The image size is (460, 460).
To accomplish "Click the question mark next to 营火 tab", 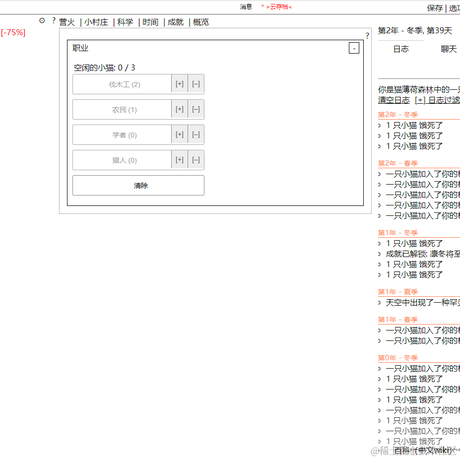I will click(x=54, y=21).
